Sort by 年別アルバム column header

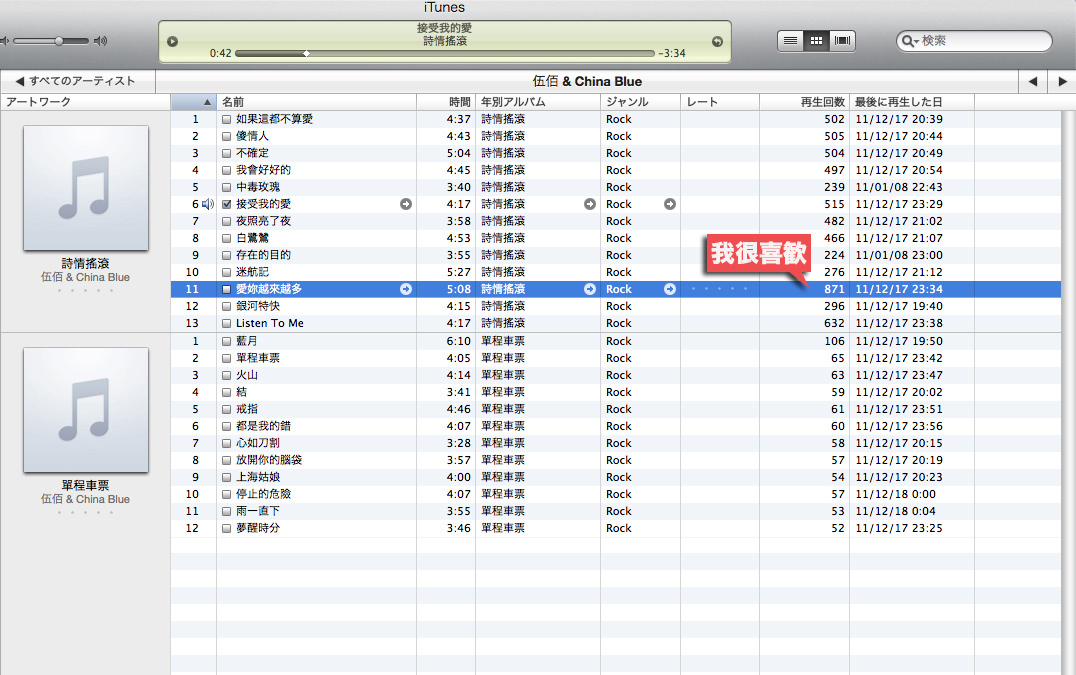[x=538, y=102]
